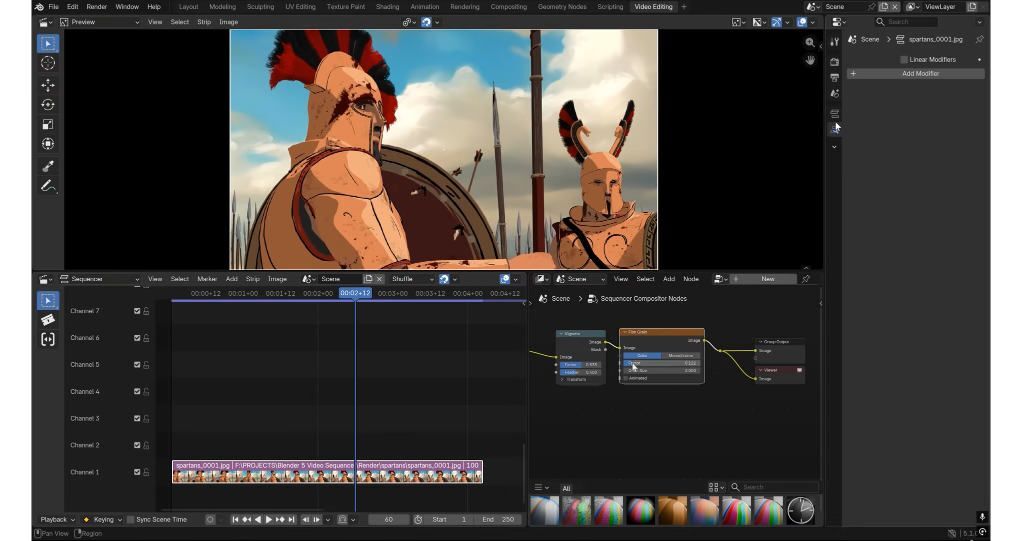Switch to the Compositing workspace tab
Image resolution: width=1022 pixels, height=541 pixels.
point(508,7)
